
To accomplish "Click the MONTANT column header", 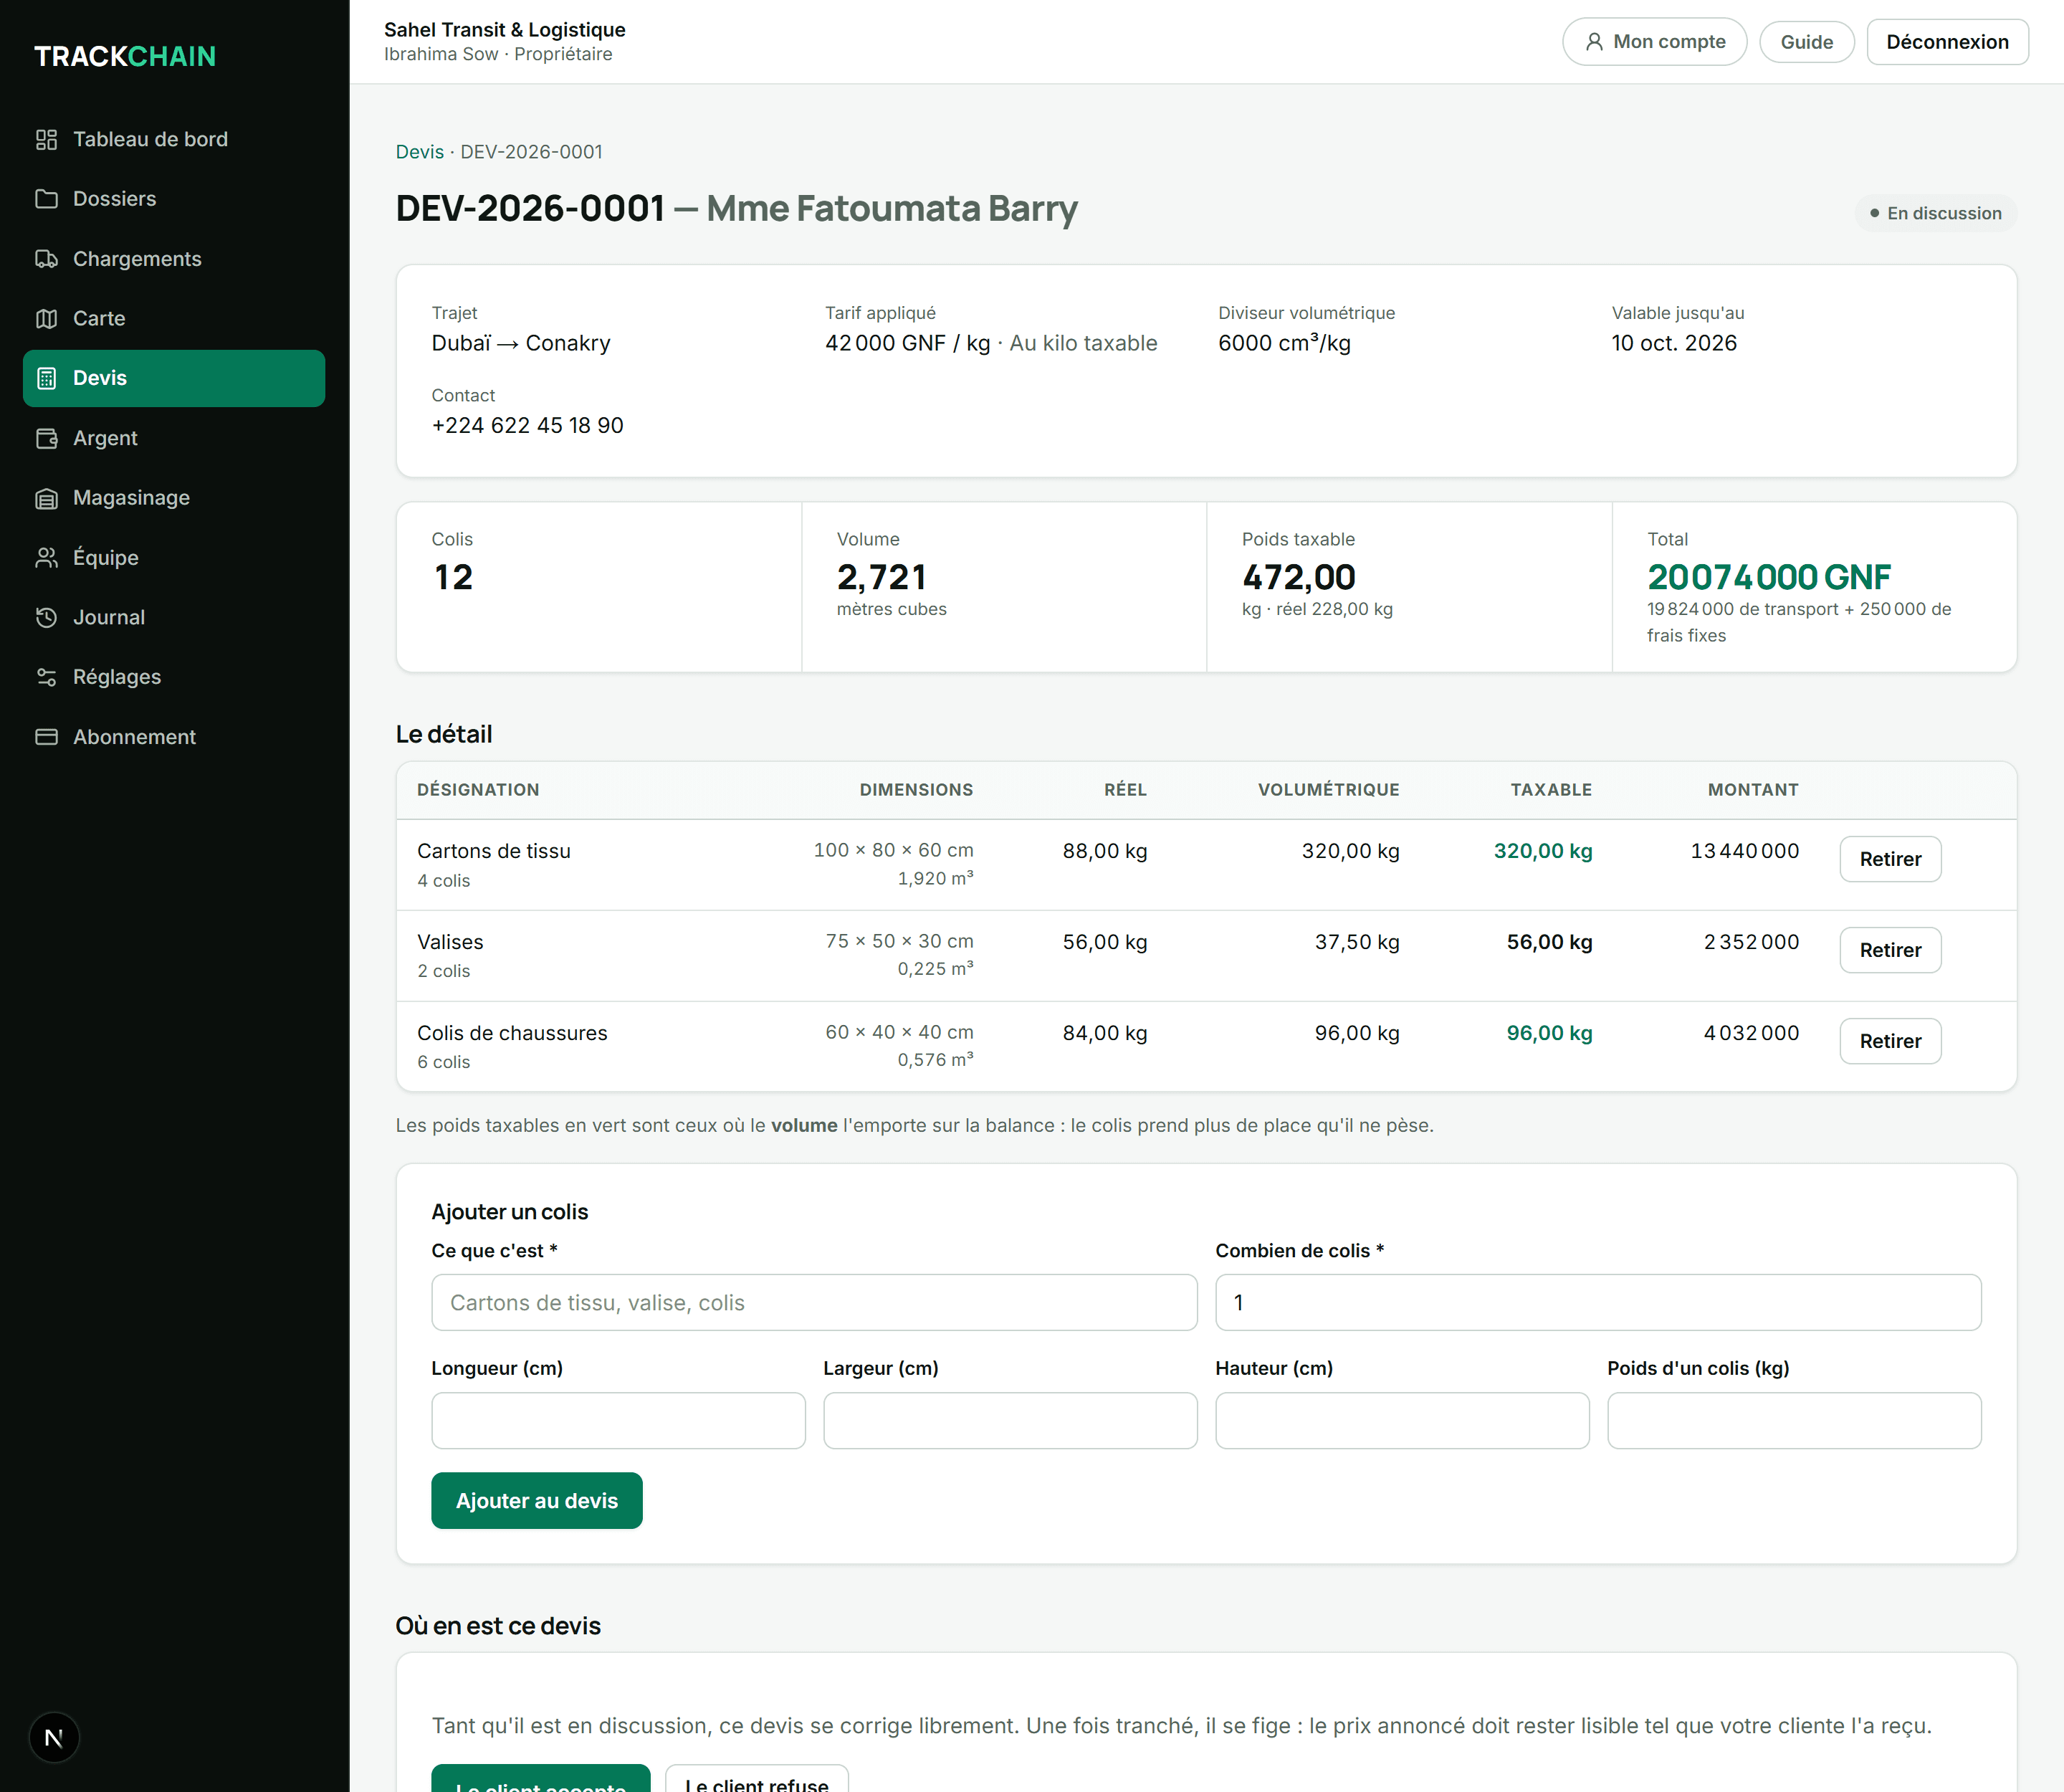I will pyautogui.click(x=1753, y=790).
